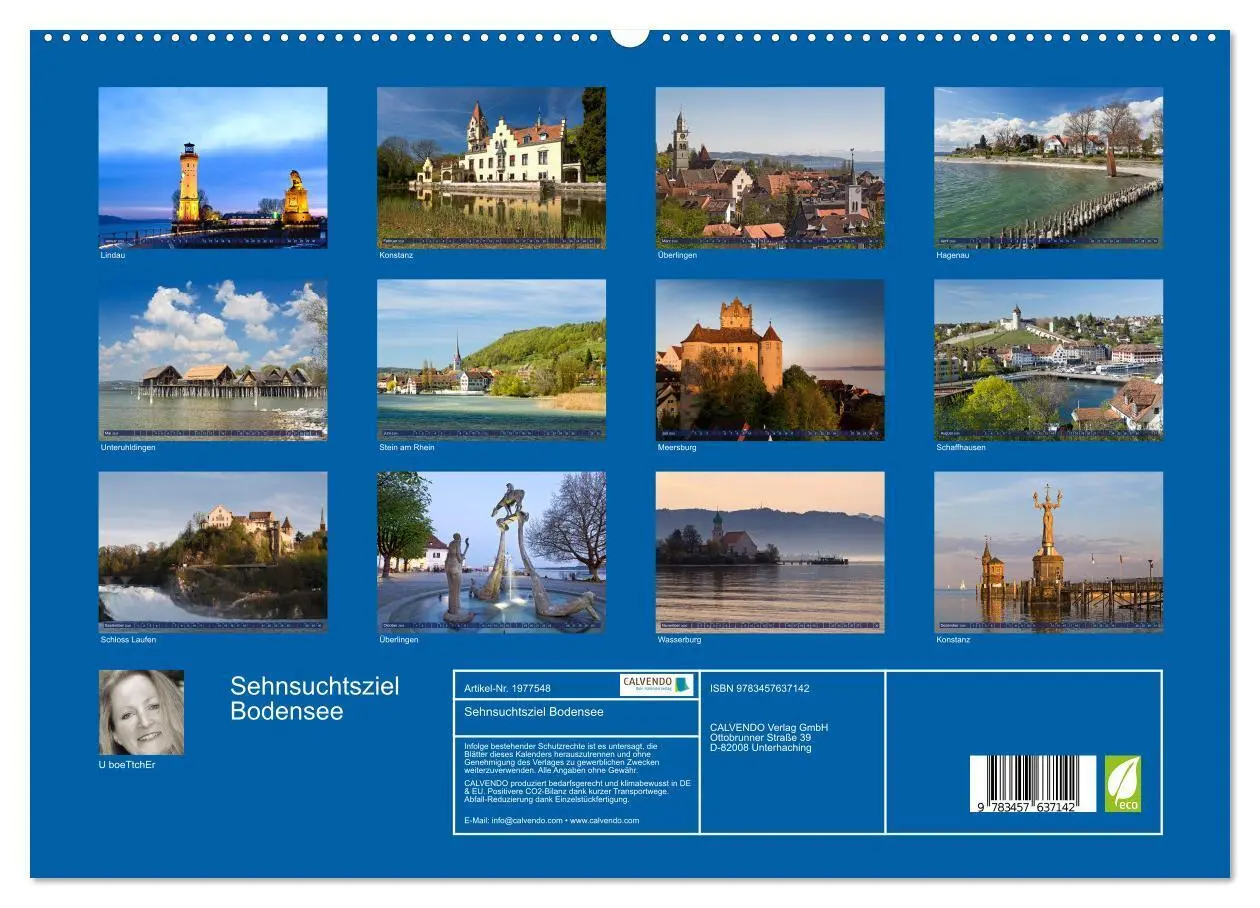Click the "Konstanz" caption under the villa photo
Screen dimensions: 1260x908
click(396, 255)
